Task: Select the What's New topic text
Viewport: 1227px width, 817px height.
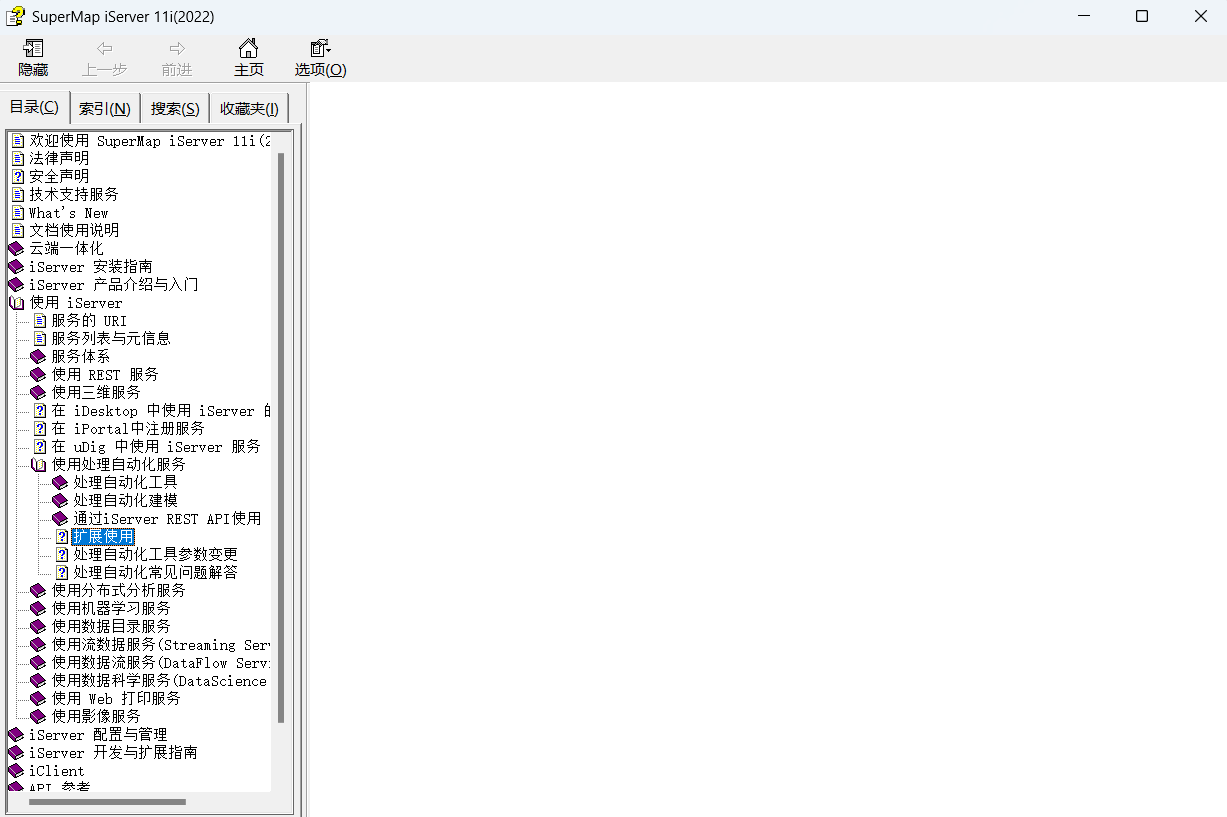Action: pos(68,212)
